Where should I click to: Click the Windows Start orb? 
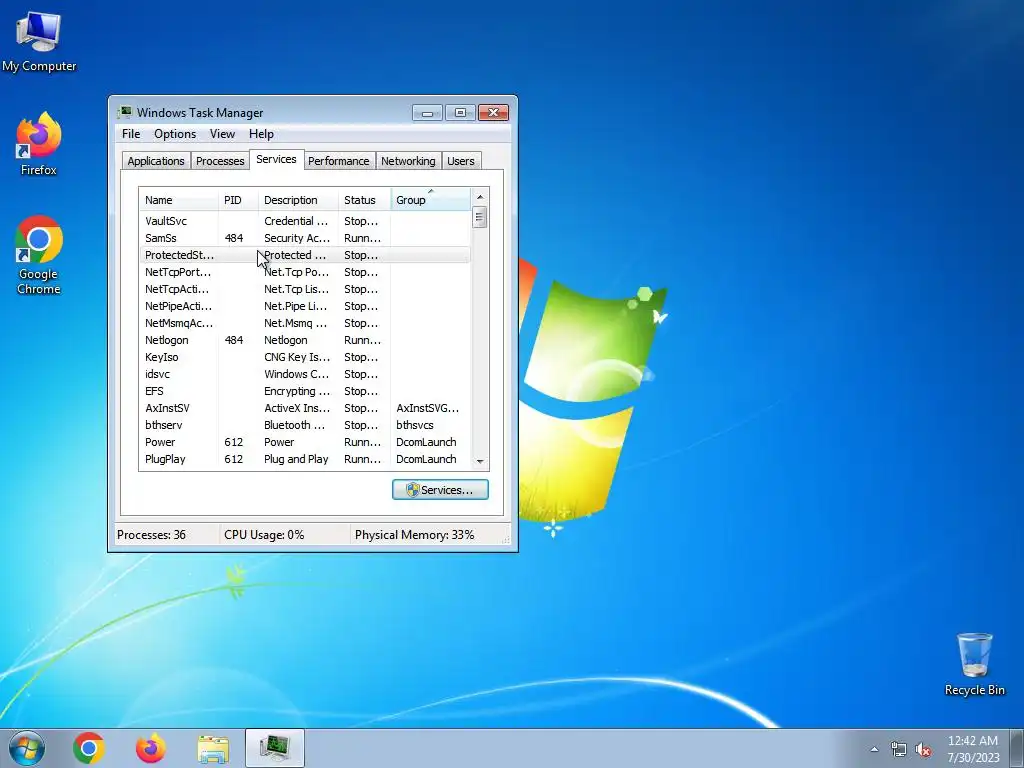coord(27,748)
